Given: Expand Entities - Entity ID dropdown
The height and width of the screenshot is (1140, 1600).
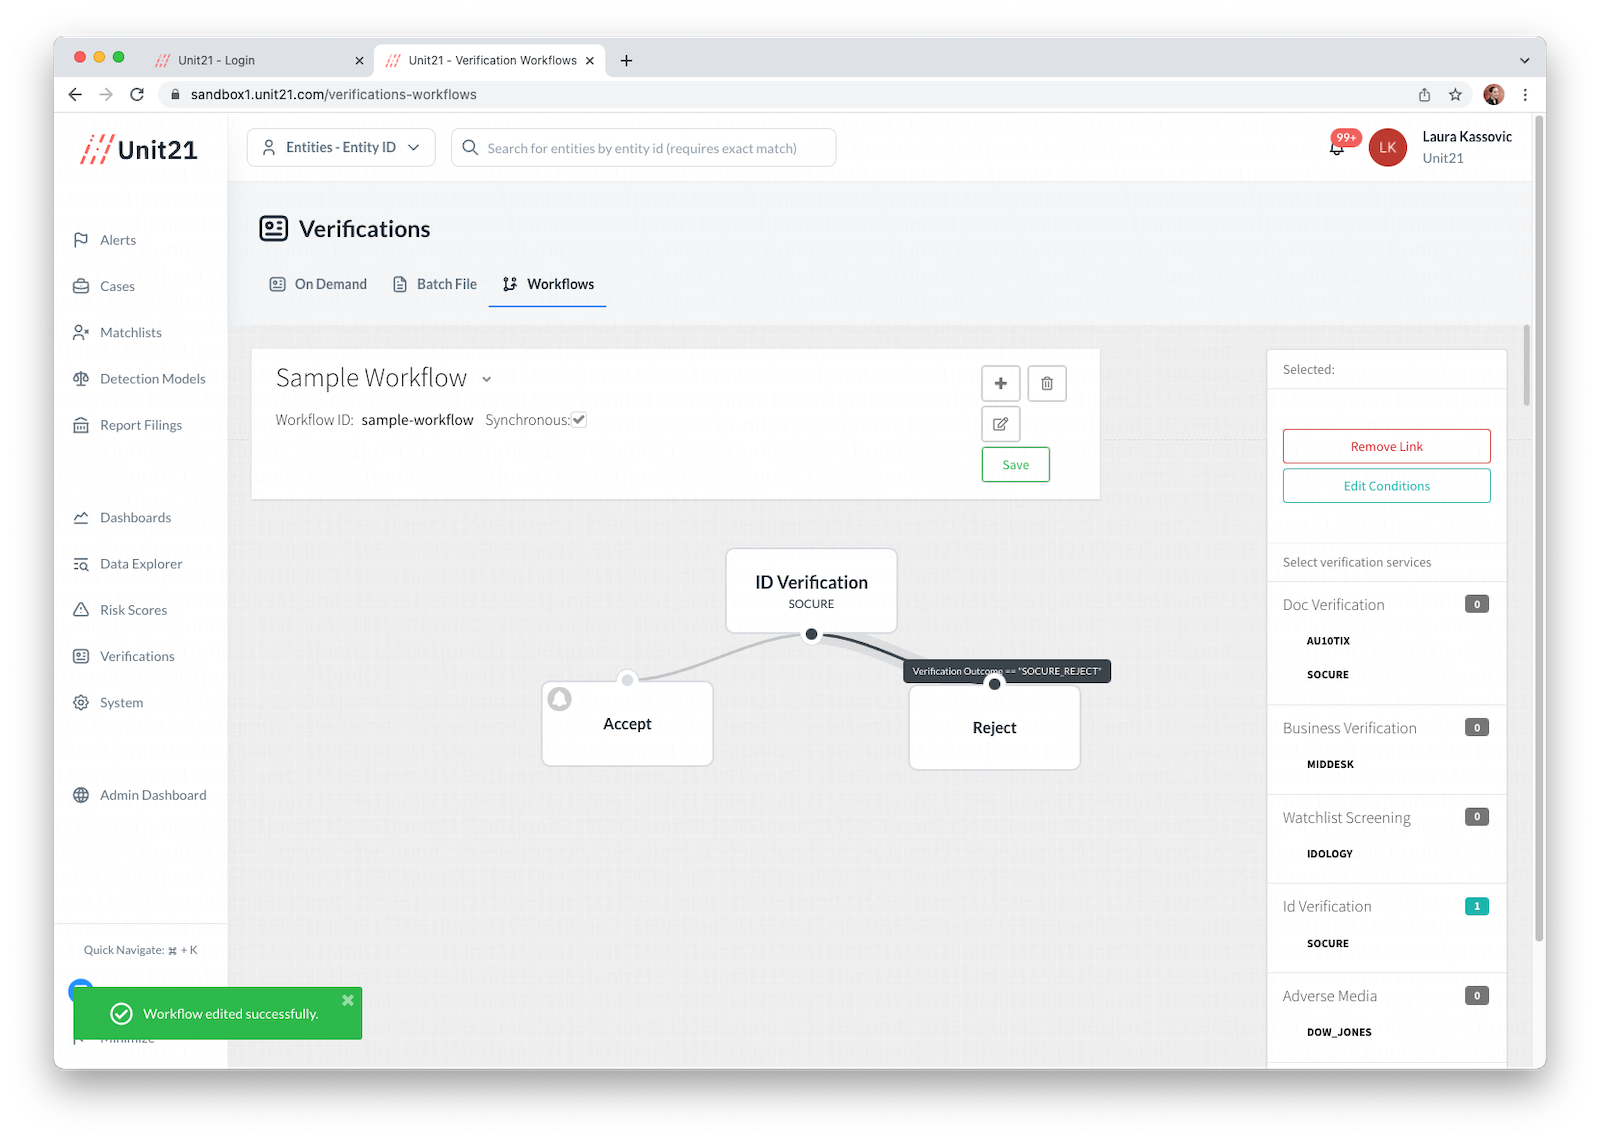Looking at the screenshot, I should coord(341,147).
